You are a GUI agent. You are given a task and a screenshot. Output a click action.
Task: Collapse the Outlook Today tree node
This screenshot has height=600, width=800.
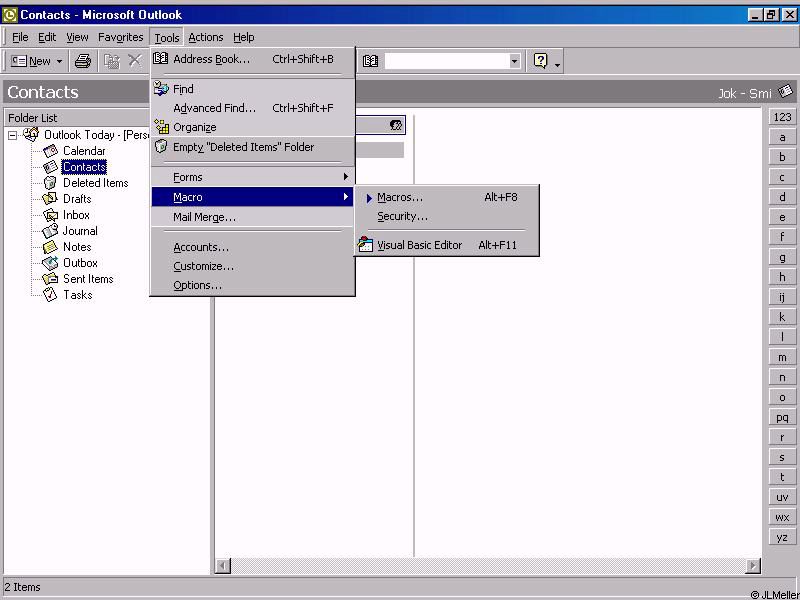click(12, 135)
